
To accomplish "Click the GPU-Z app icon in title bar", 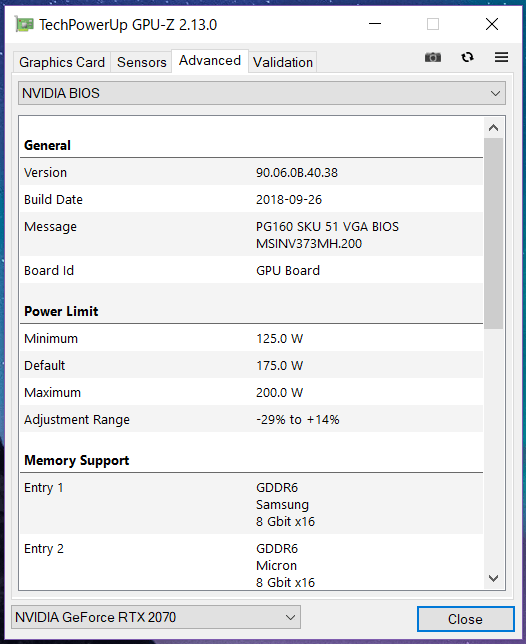I will (24, 24).
